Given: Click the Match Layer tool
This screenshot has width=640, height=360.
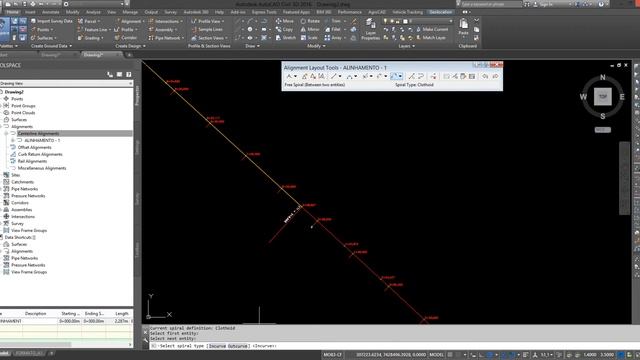Looking at the screenshot, I should coord(431,38).
